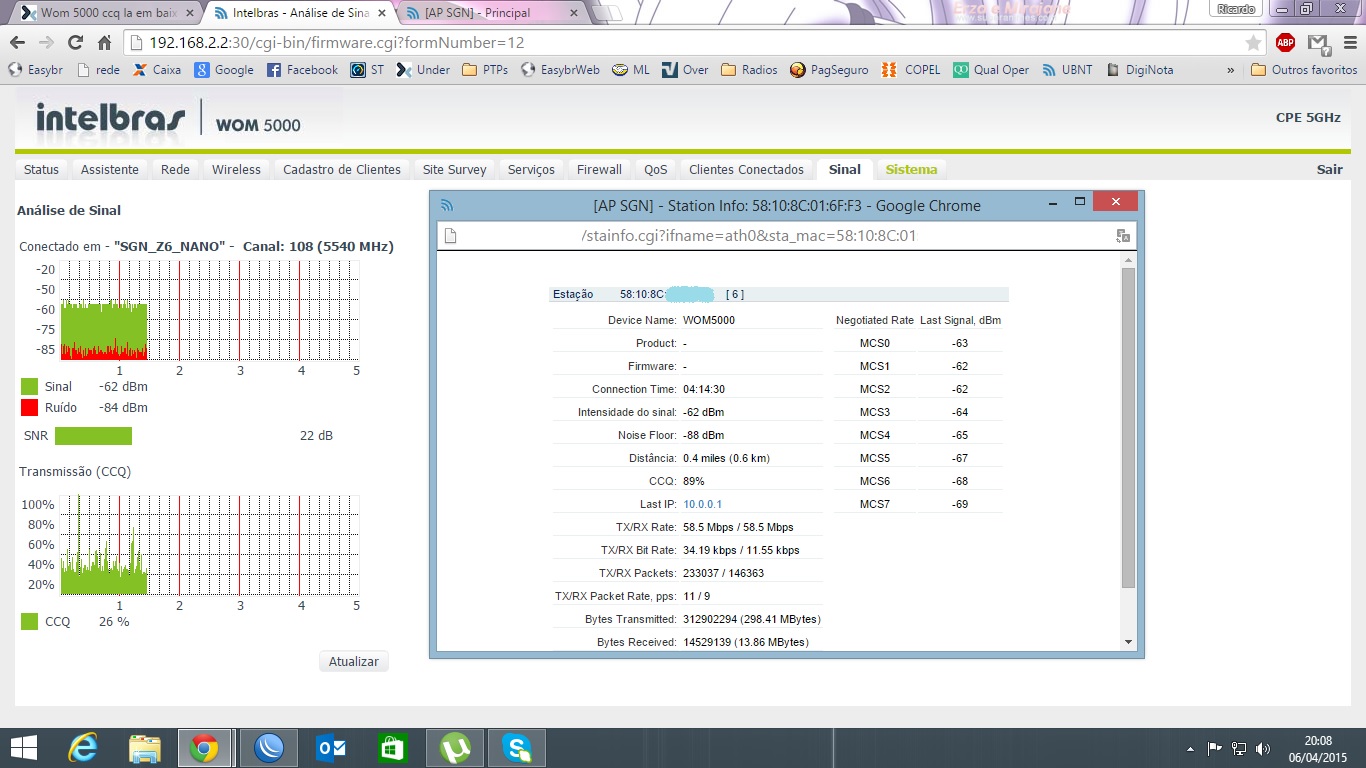Open File Explorer from the taskbar
The height and width of the screenshot is (768, 1366).
145,748
